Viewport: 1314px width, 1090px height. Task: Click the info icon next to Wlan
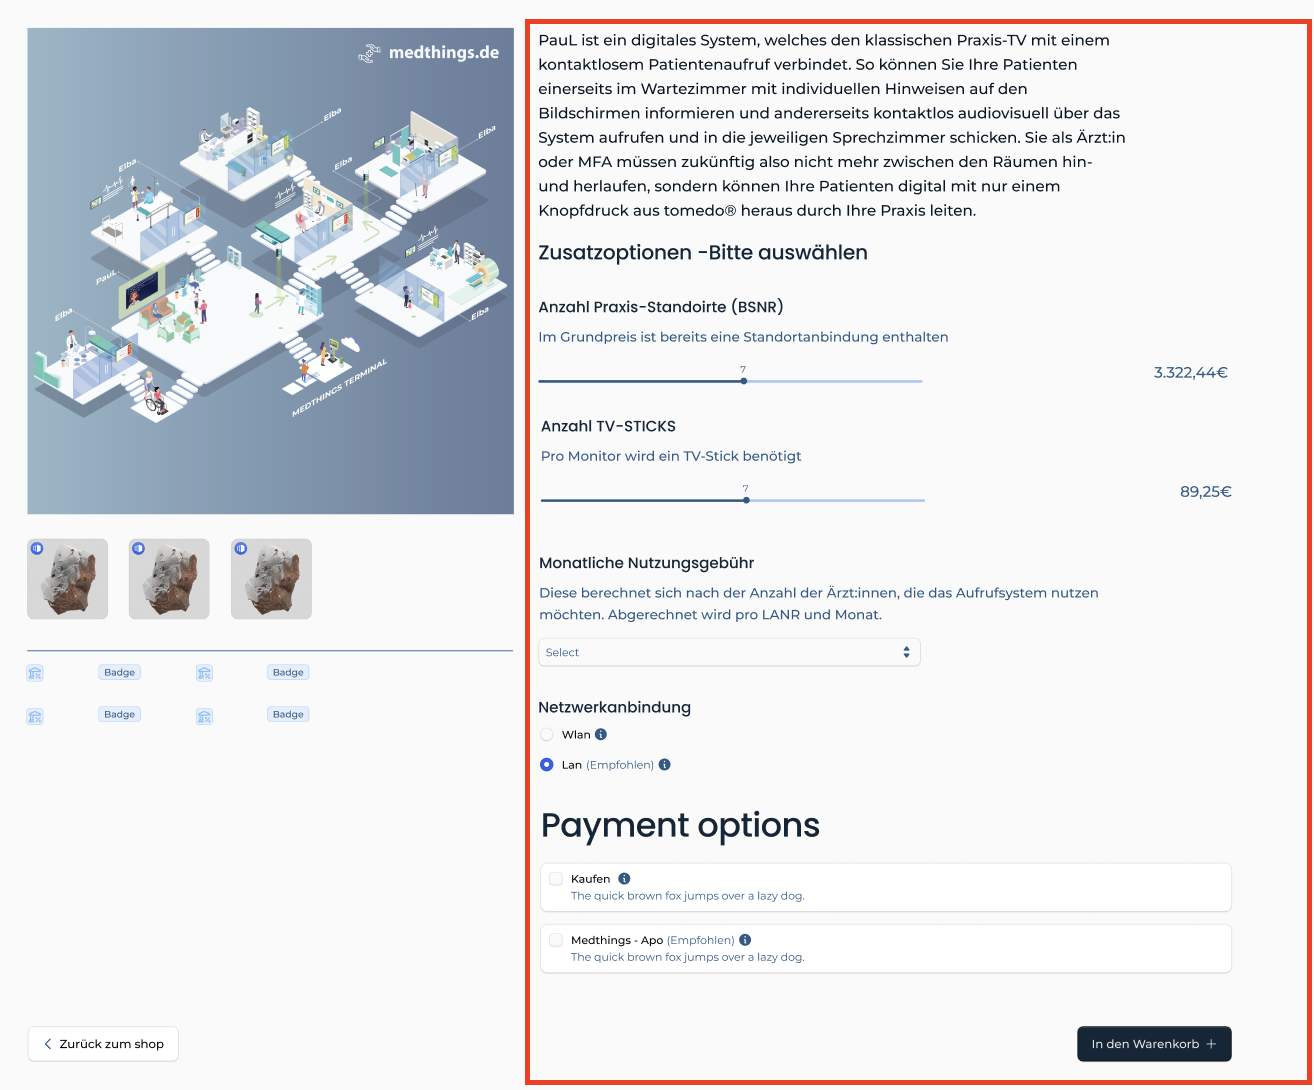pos(601,734)
